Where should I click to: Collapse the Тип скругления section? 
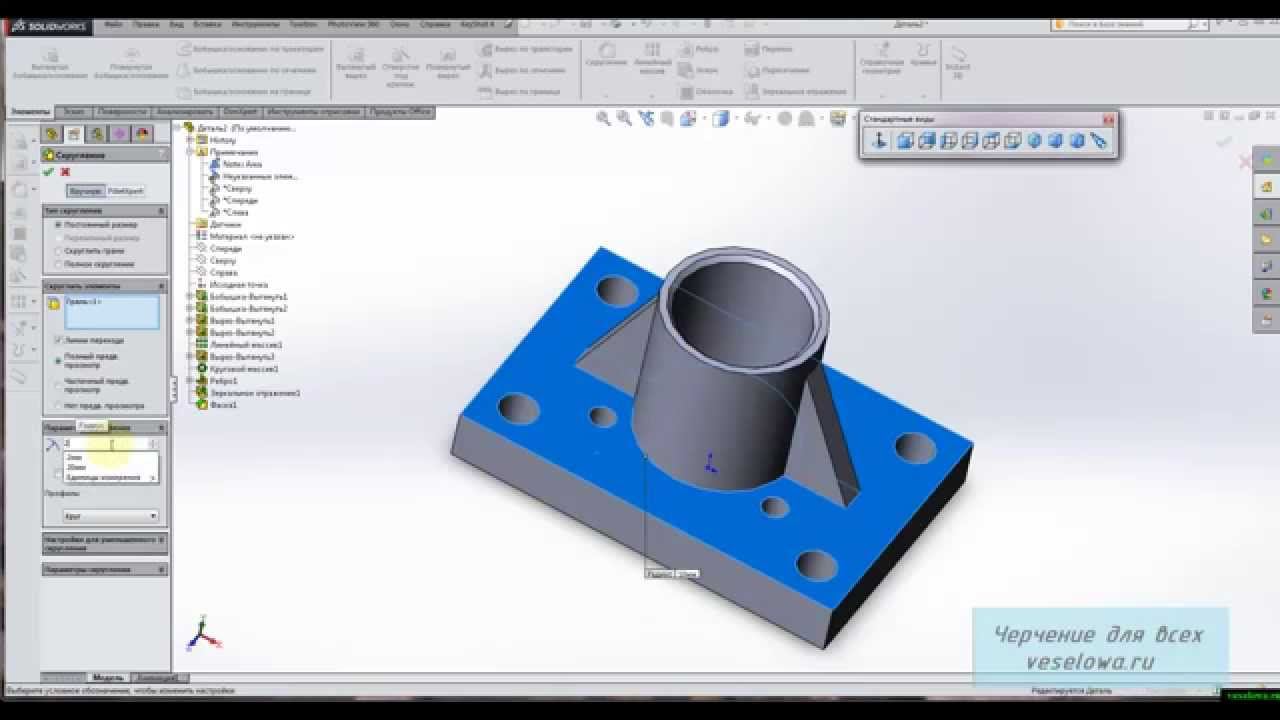(x=161, y=211)
